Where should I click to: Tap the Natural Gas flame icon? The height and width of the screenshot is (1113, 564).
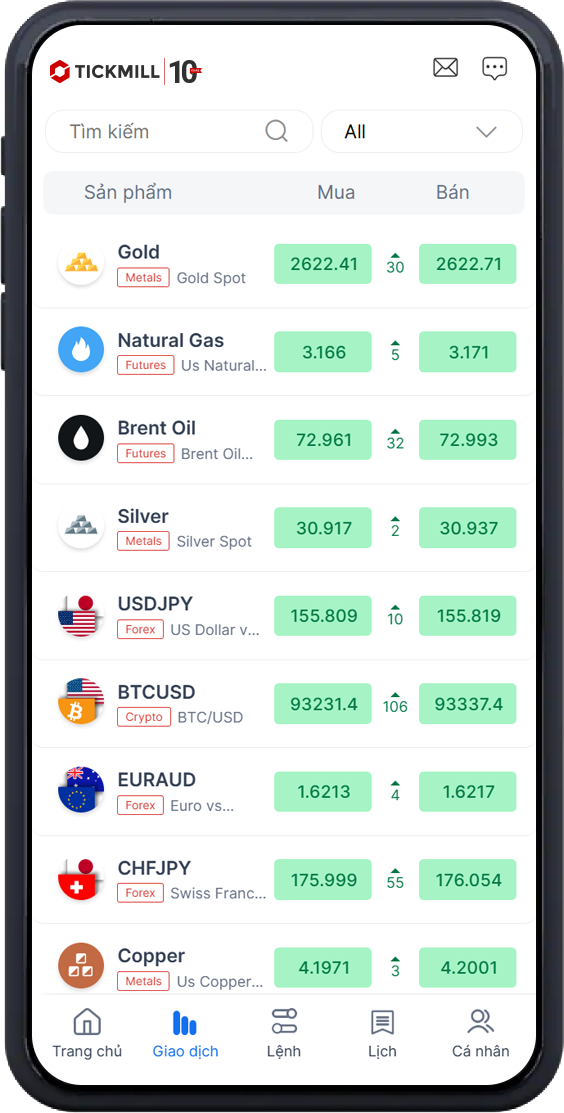pos(81,351)
